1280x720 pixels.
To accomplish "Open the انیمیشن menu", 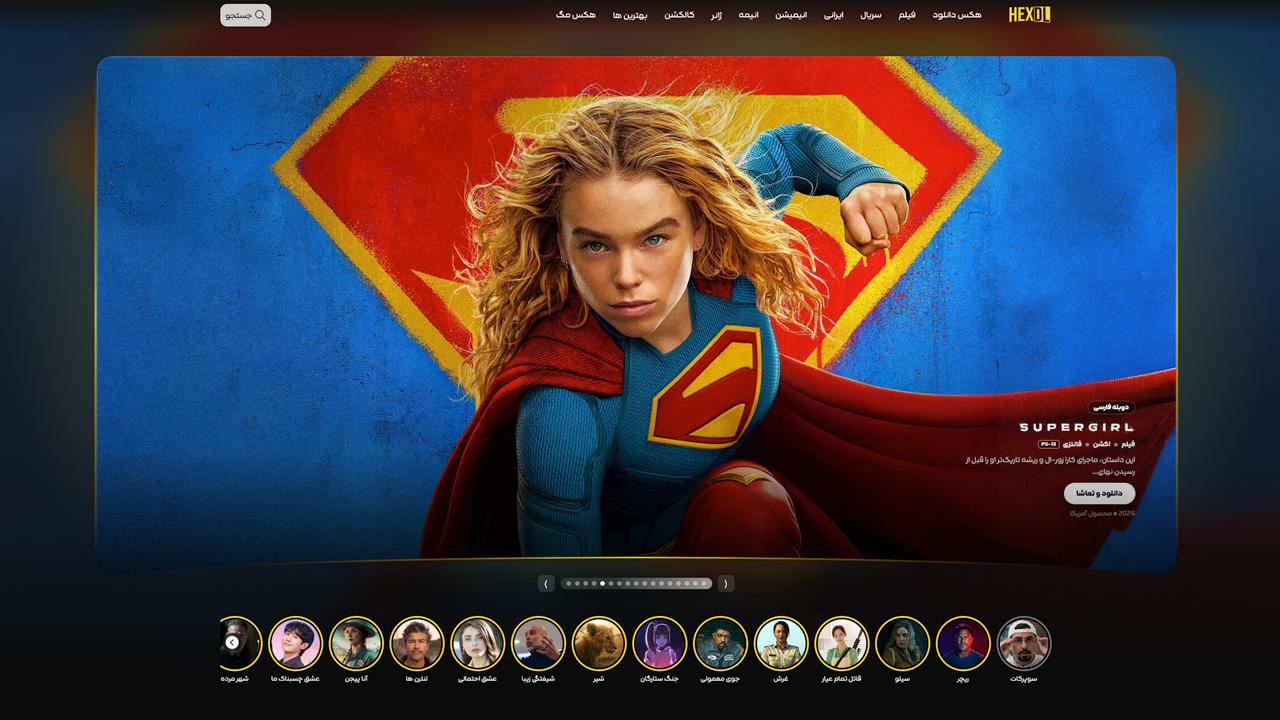I will click(x=791, y=15).
